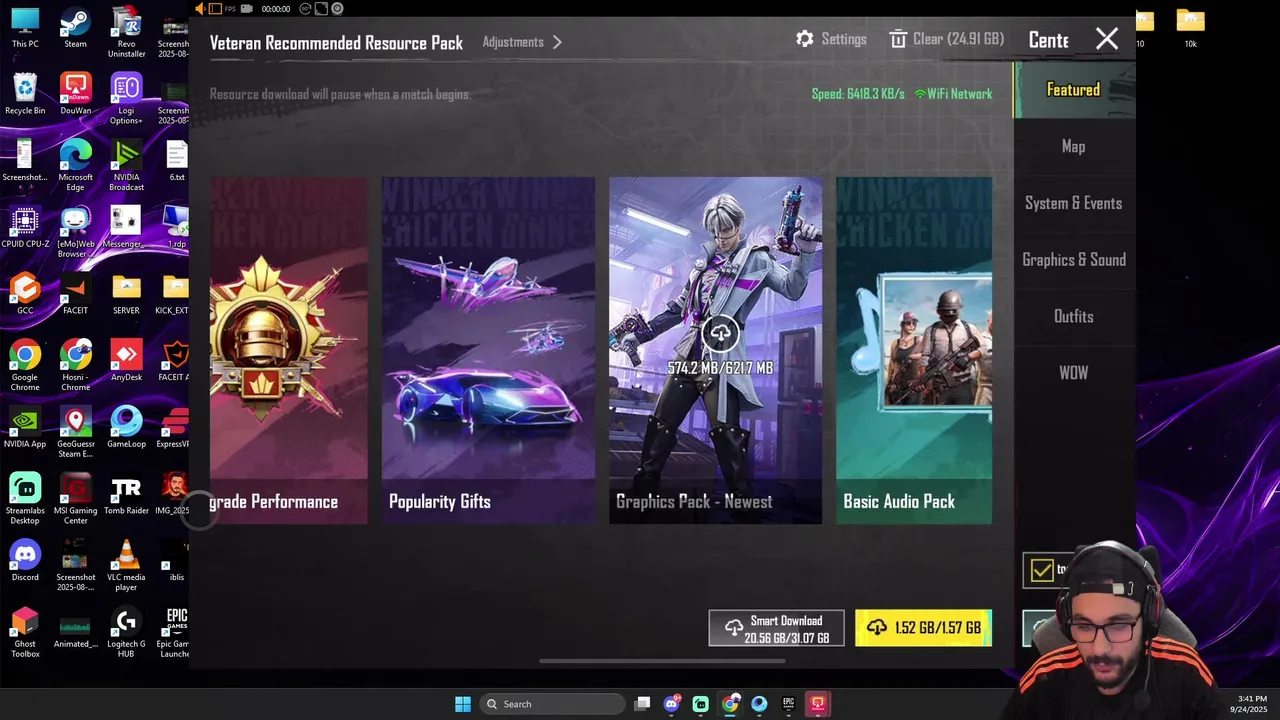Open the System & Events tab
The image size is (1280, 720).
coord(1073,203)
